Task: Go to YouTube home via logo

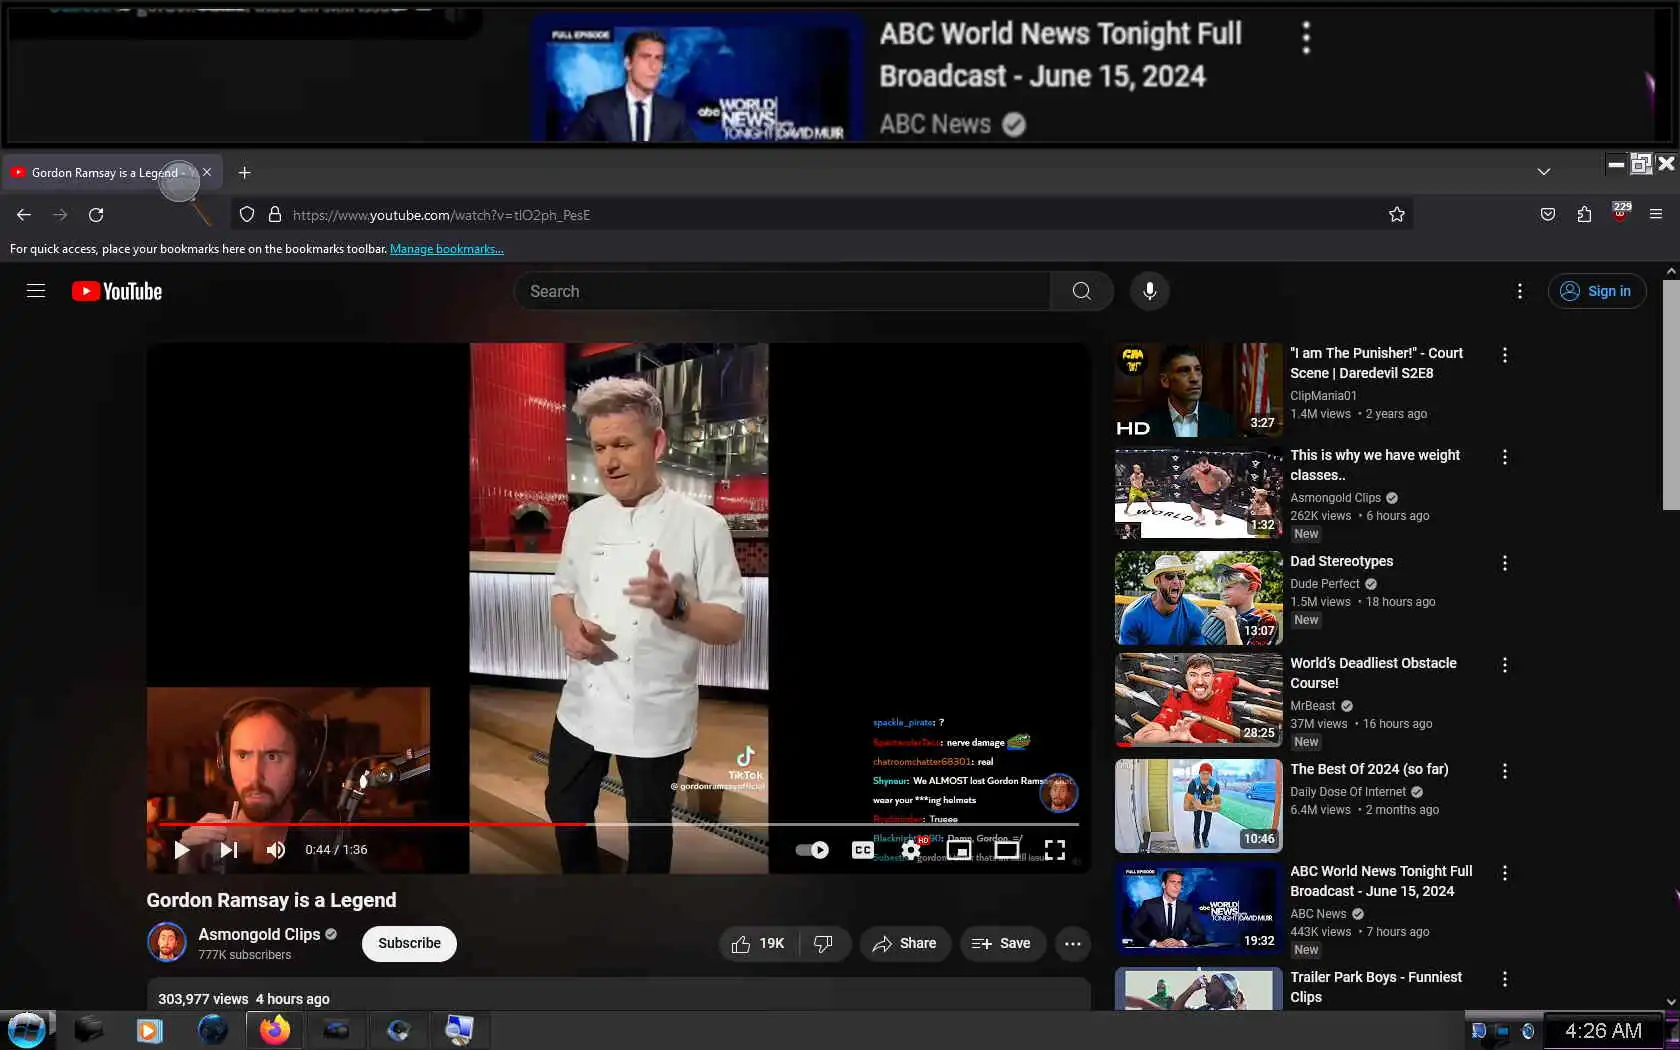Action: pos(117,291)
